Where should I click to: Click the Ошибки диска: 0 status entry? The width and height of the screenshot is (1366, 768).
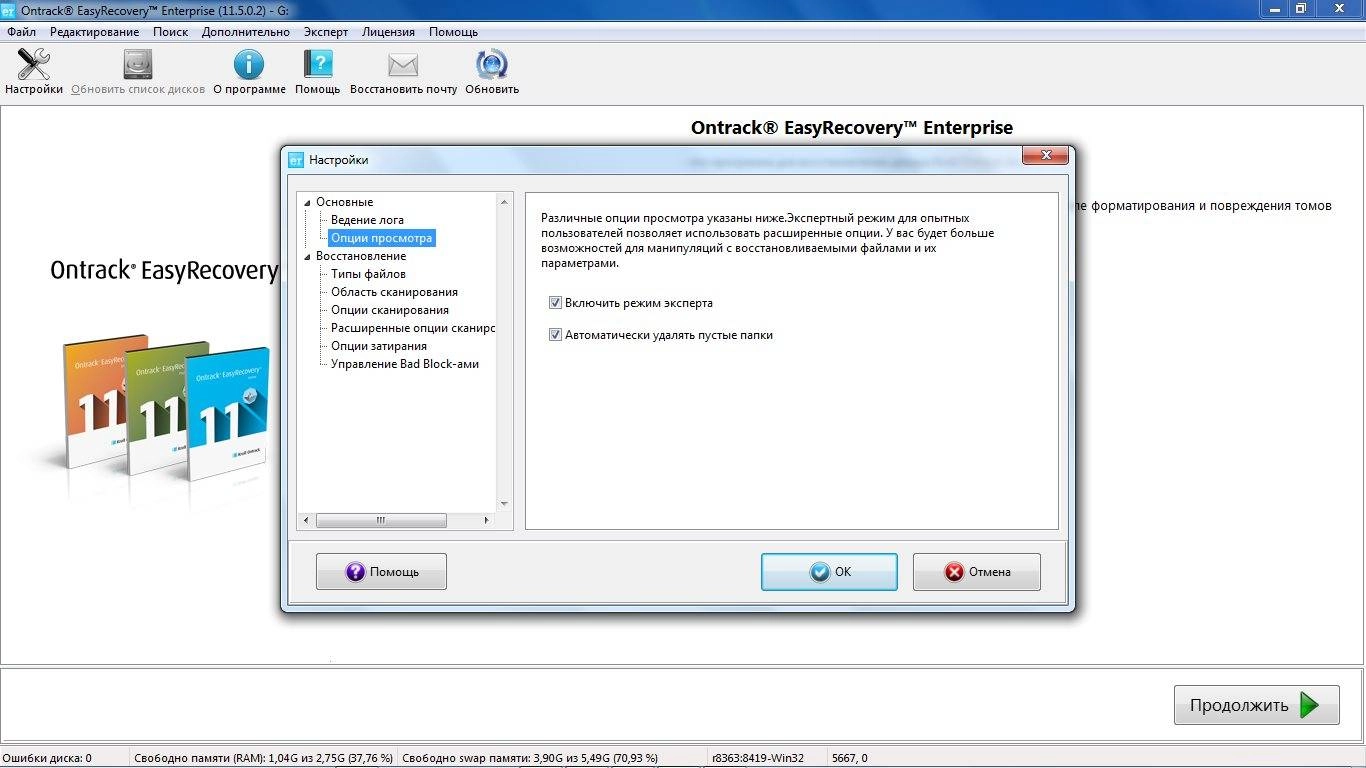pyautogui.click(x=47, y=758)
